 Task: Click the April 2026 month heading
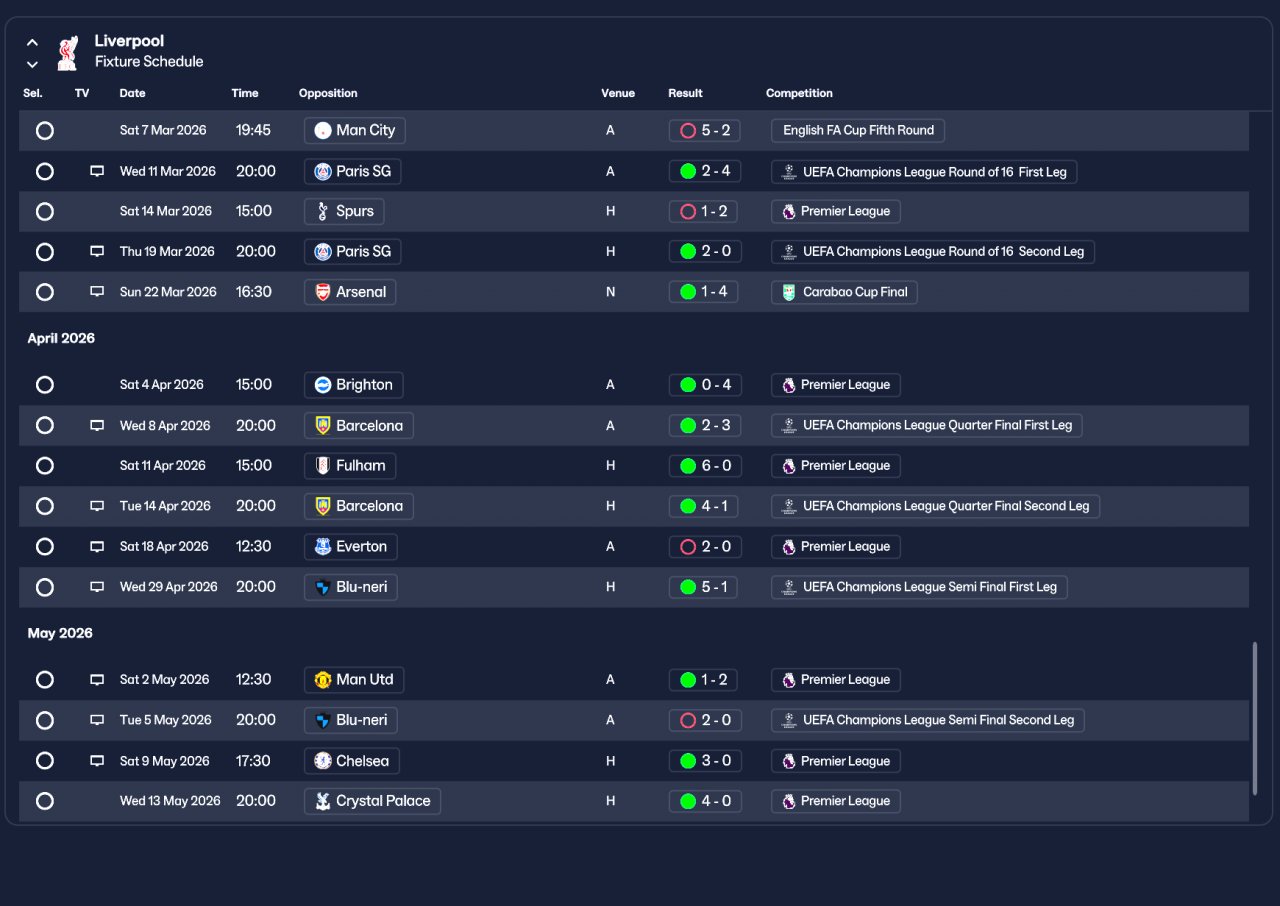tap(61, 338)
